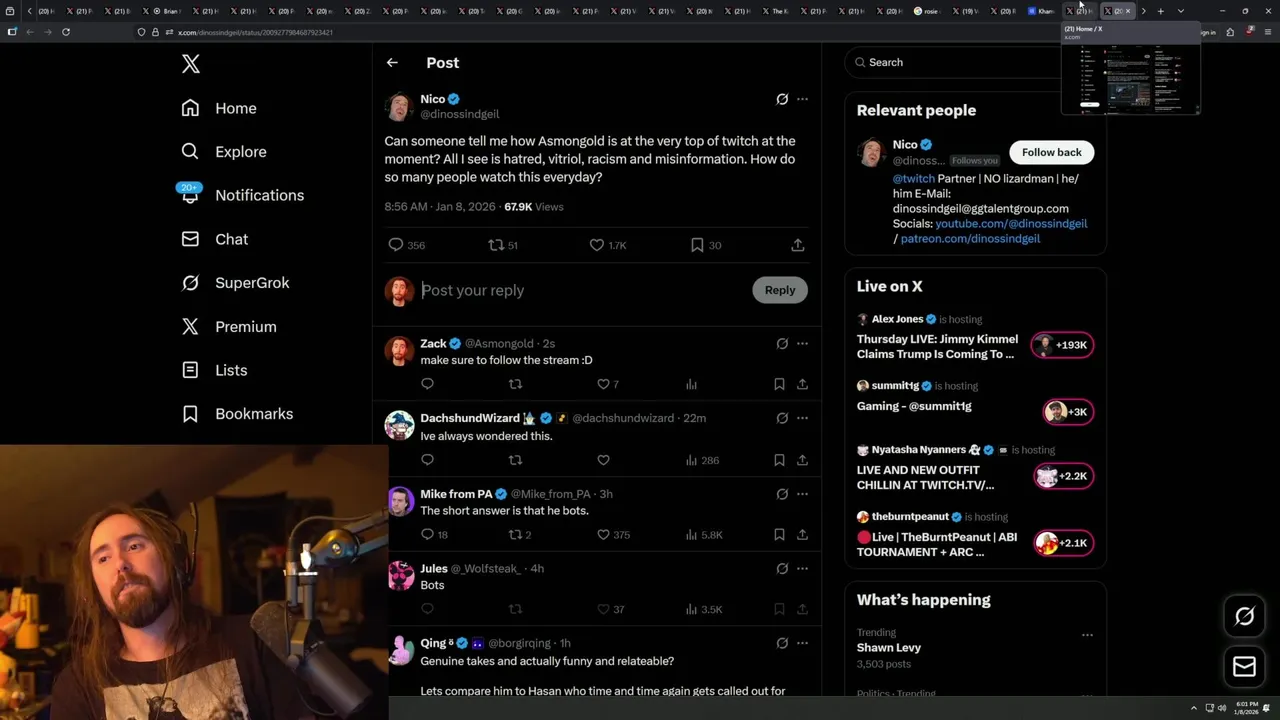Click Zack's profile avatar in replies
This screenshot has height=720, width=1280.
tap(399, 352)
